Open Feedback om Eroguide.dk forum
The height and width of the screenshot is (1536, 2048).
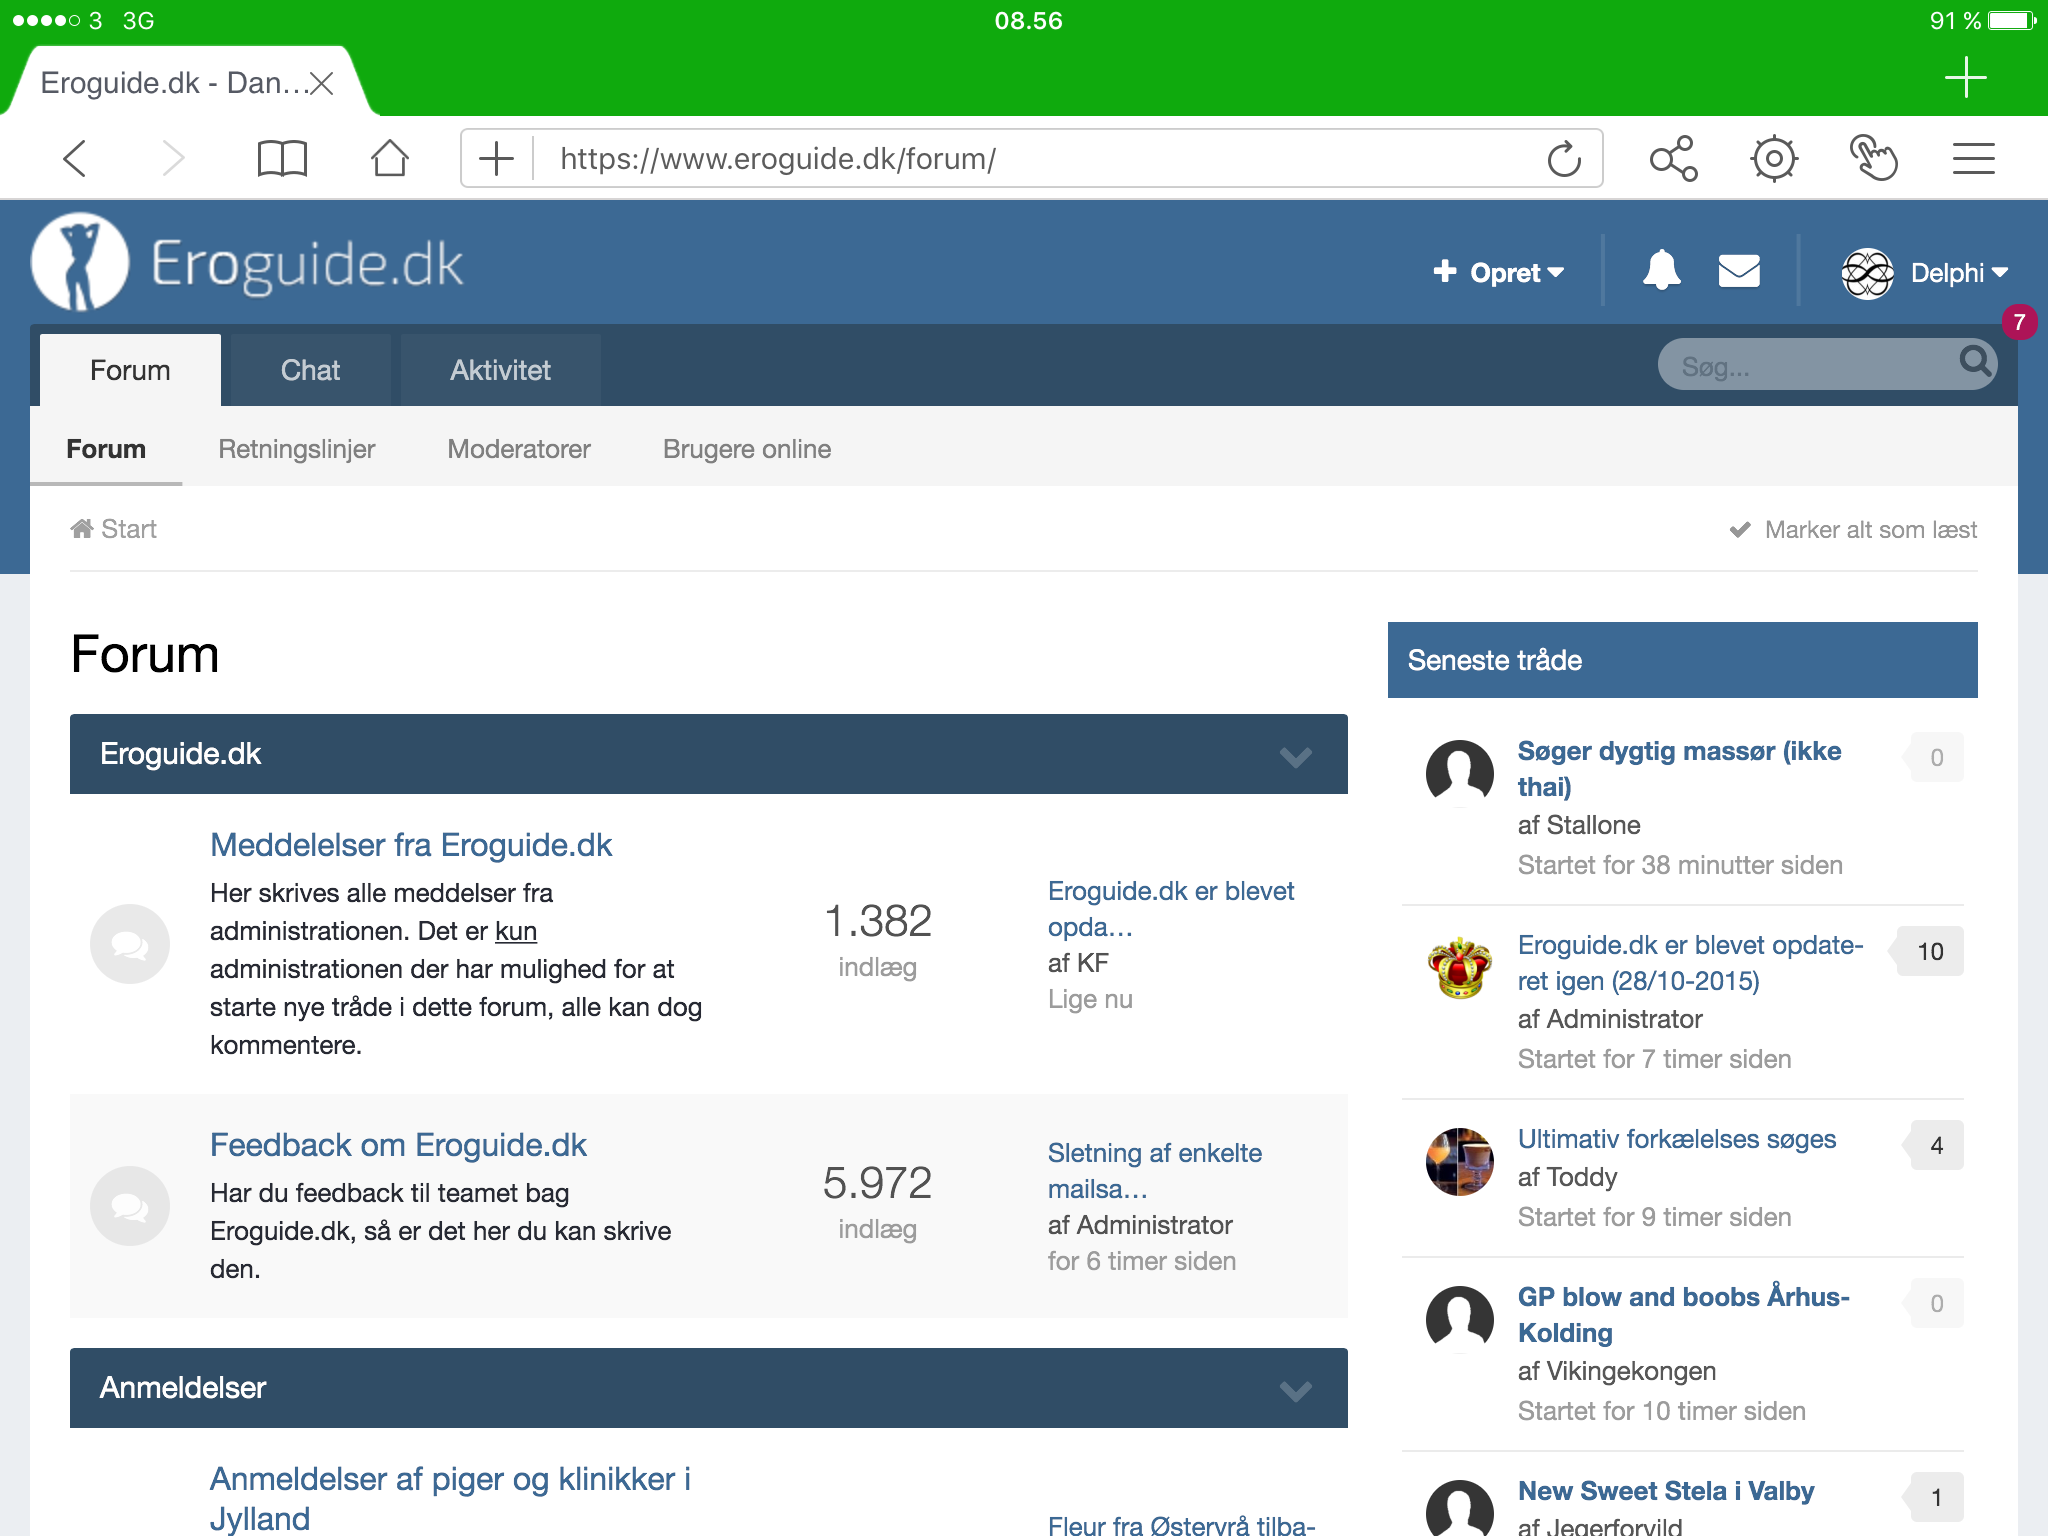point(398,1145)
